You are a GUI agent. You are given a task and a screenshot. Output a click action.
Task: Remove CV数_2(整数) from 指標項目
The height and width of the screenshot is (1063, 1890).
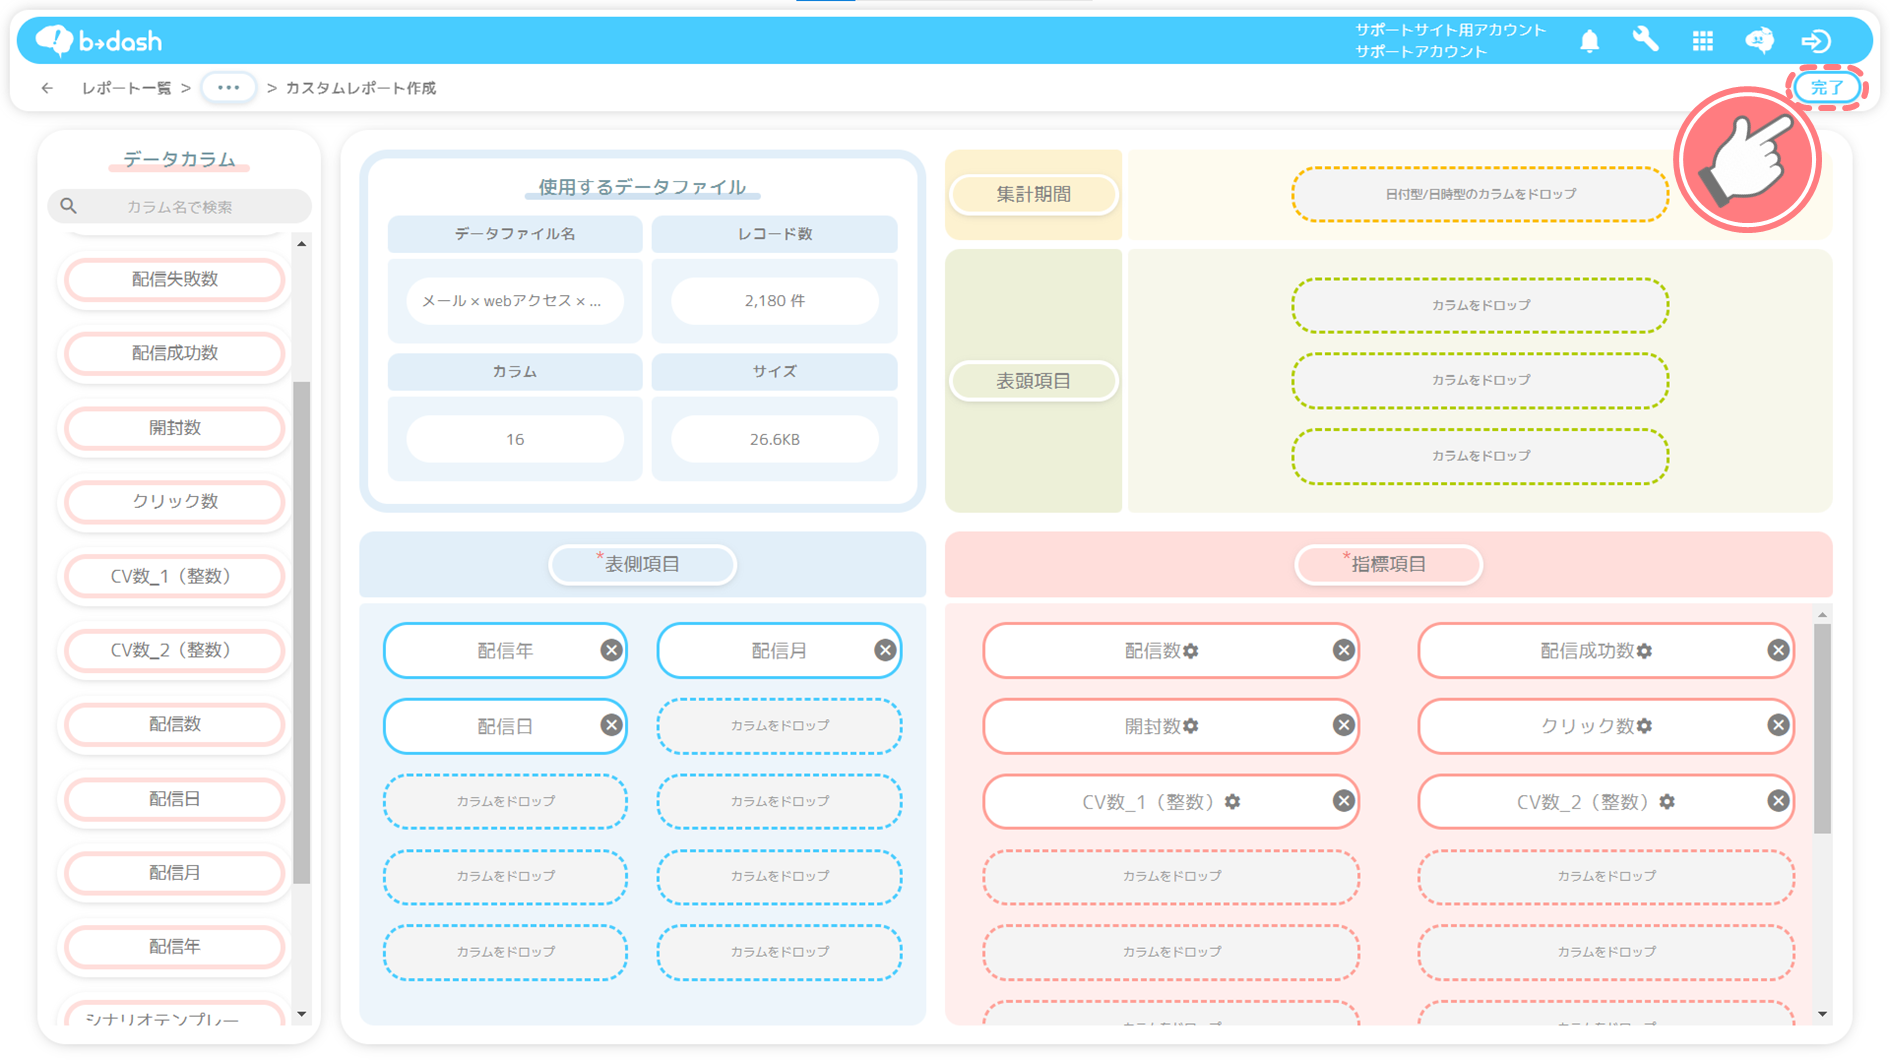(x=1778, y=800)
